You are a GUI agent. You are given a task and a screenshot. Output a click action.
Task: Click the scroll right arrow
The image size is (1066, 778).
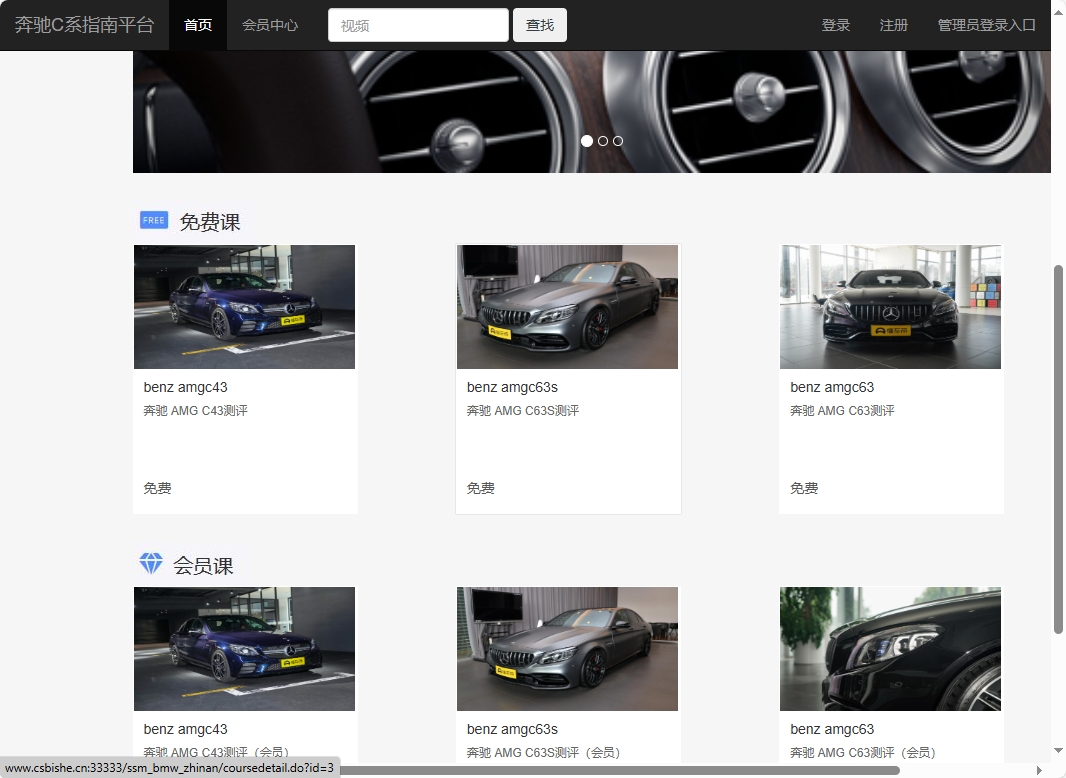click(x=1039, y=771)
